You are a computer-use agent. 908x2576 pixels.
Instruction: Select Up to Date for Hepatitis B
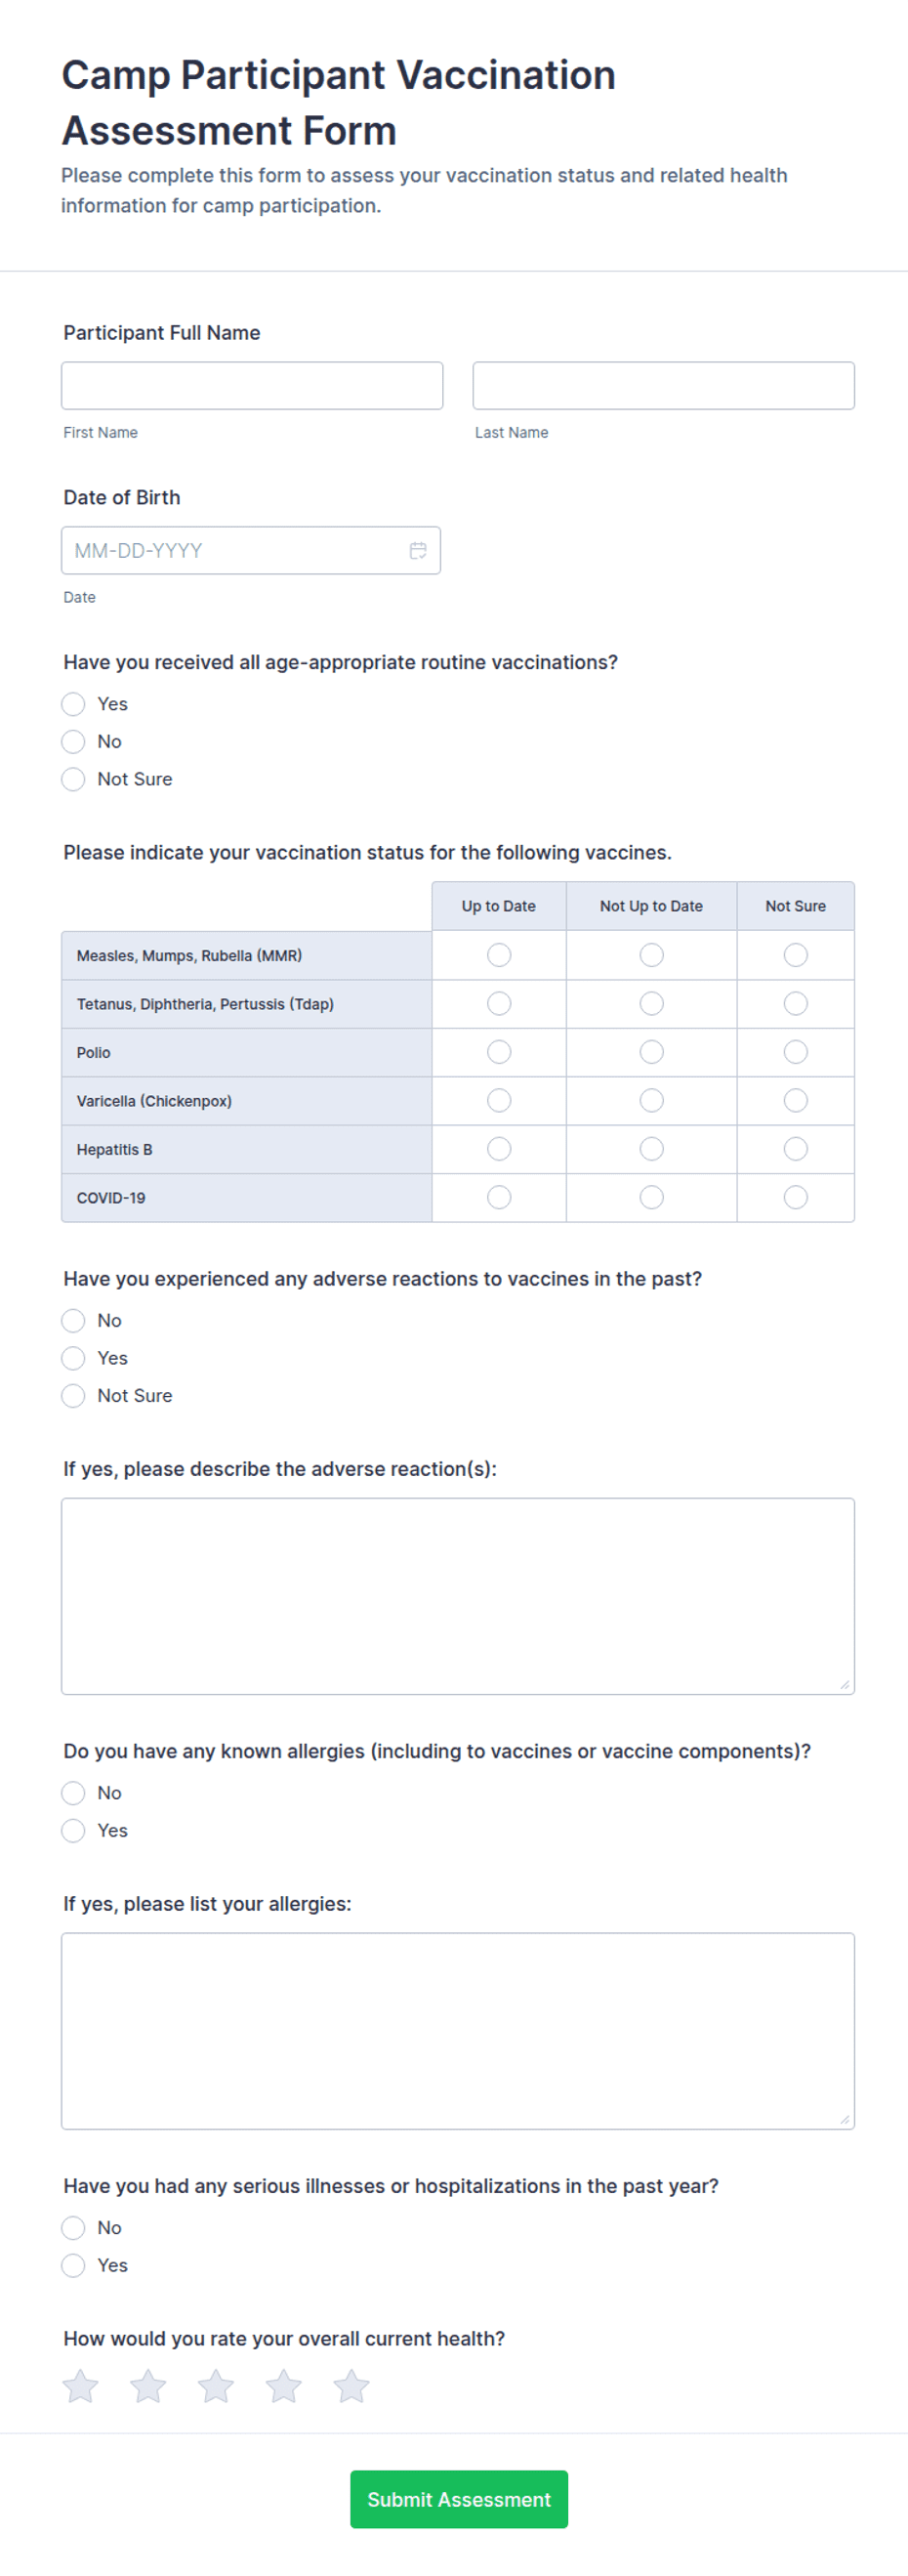click(499, 1149)
